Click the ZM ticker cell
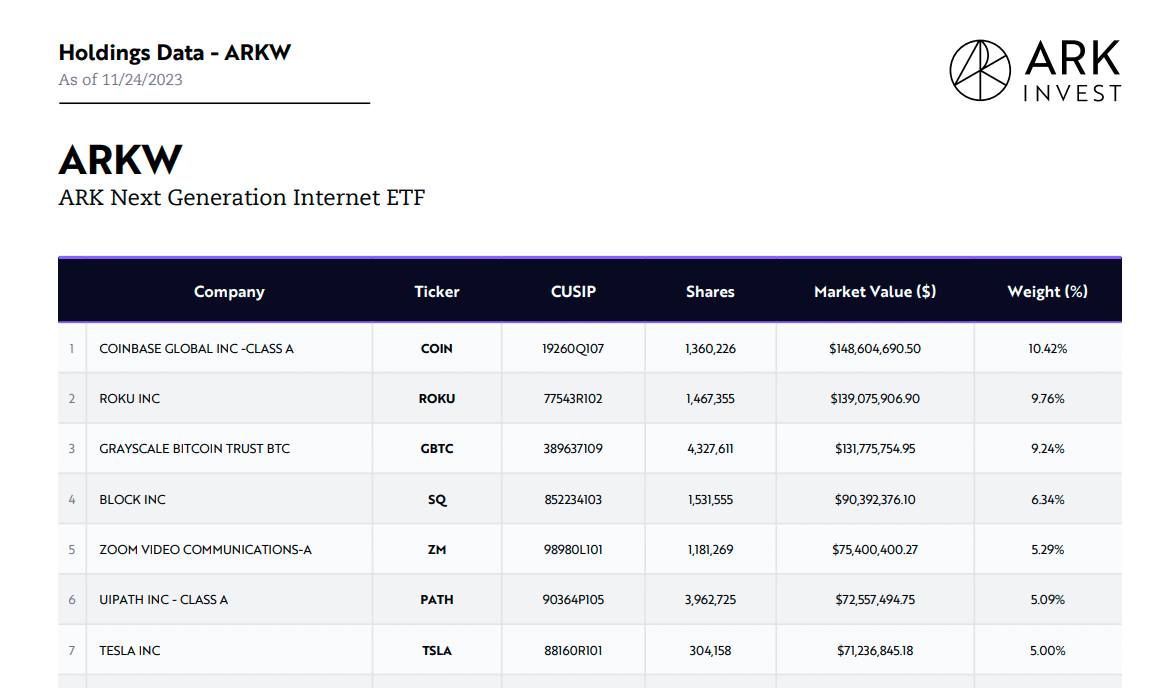Image resolution: width=1174 pixels, height=688 pixels. (437, 550)
